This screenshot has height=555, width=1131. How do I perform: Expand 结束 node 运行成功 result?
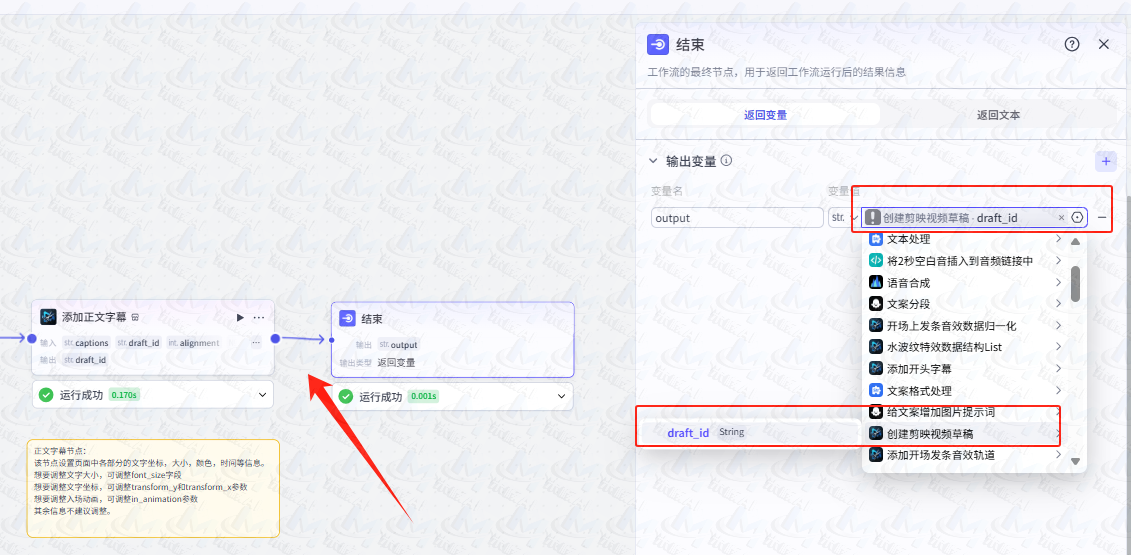(x=561, y=396)
